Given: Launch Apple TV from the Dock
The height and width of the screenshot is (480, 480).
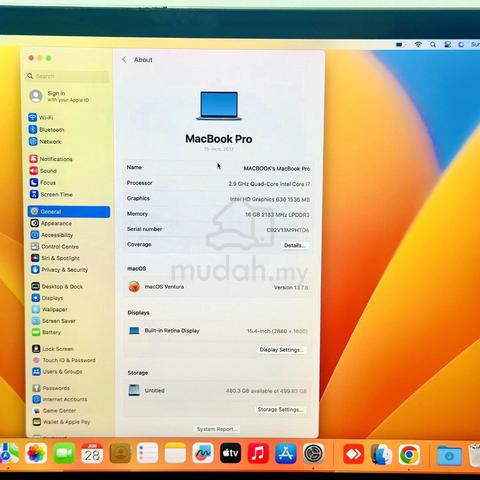Looking at the screenshot, I should coord(230,453).
